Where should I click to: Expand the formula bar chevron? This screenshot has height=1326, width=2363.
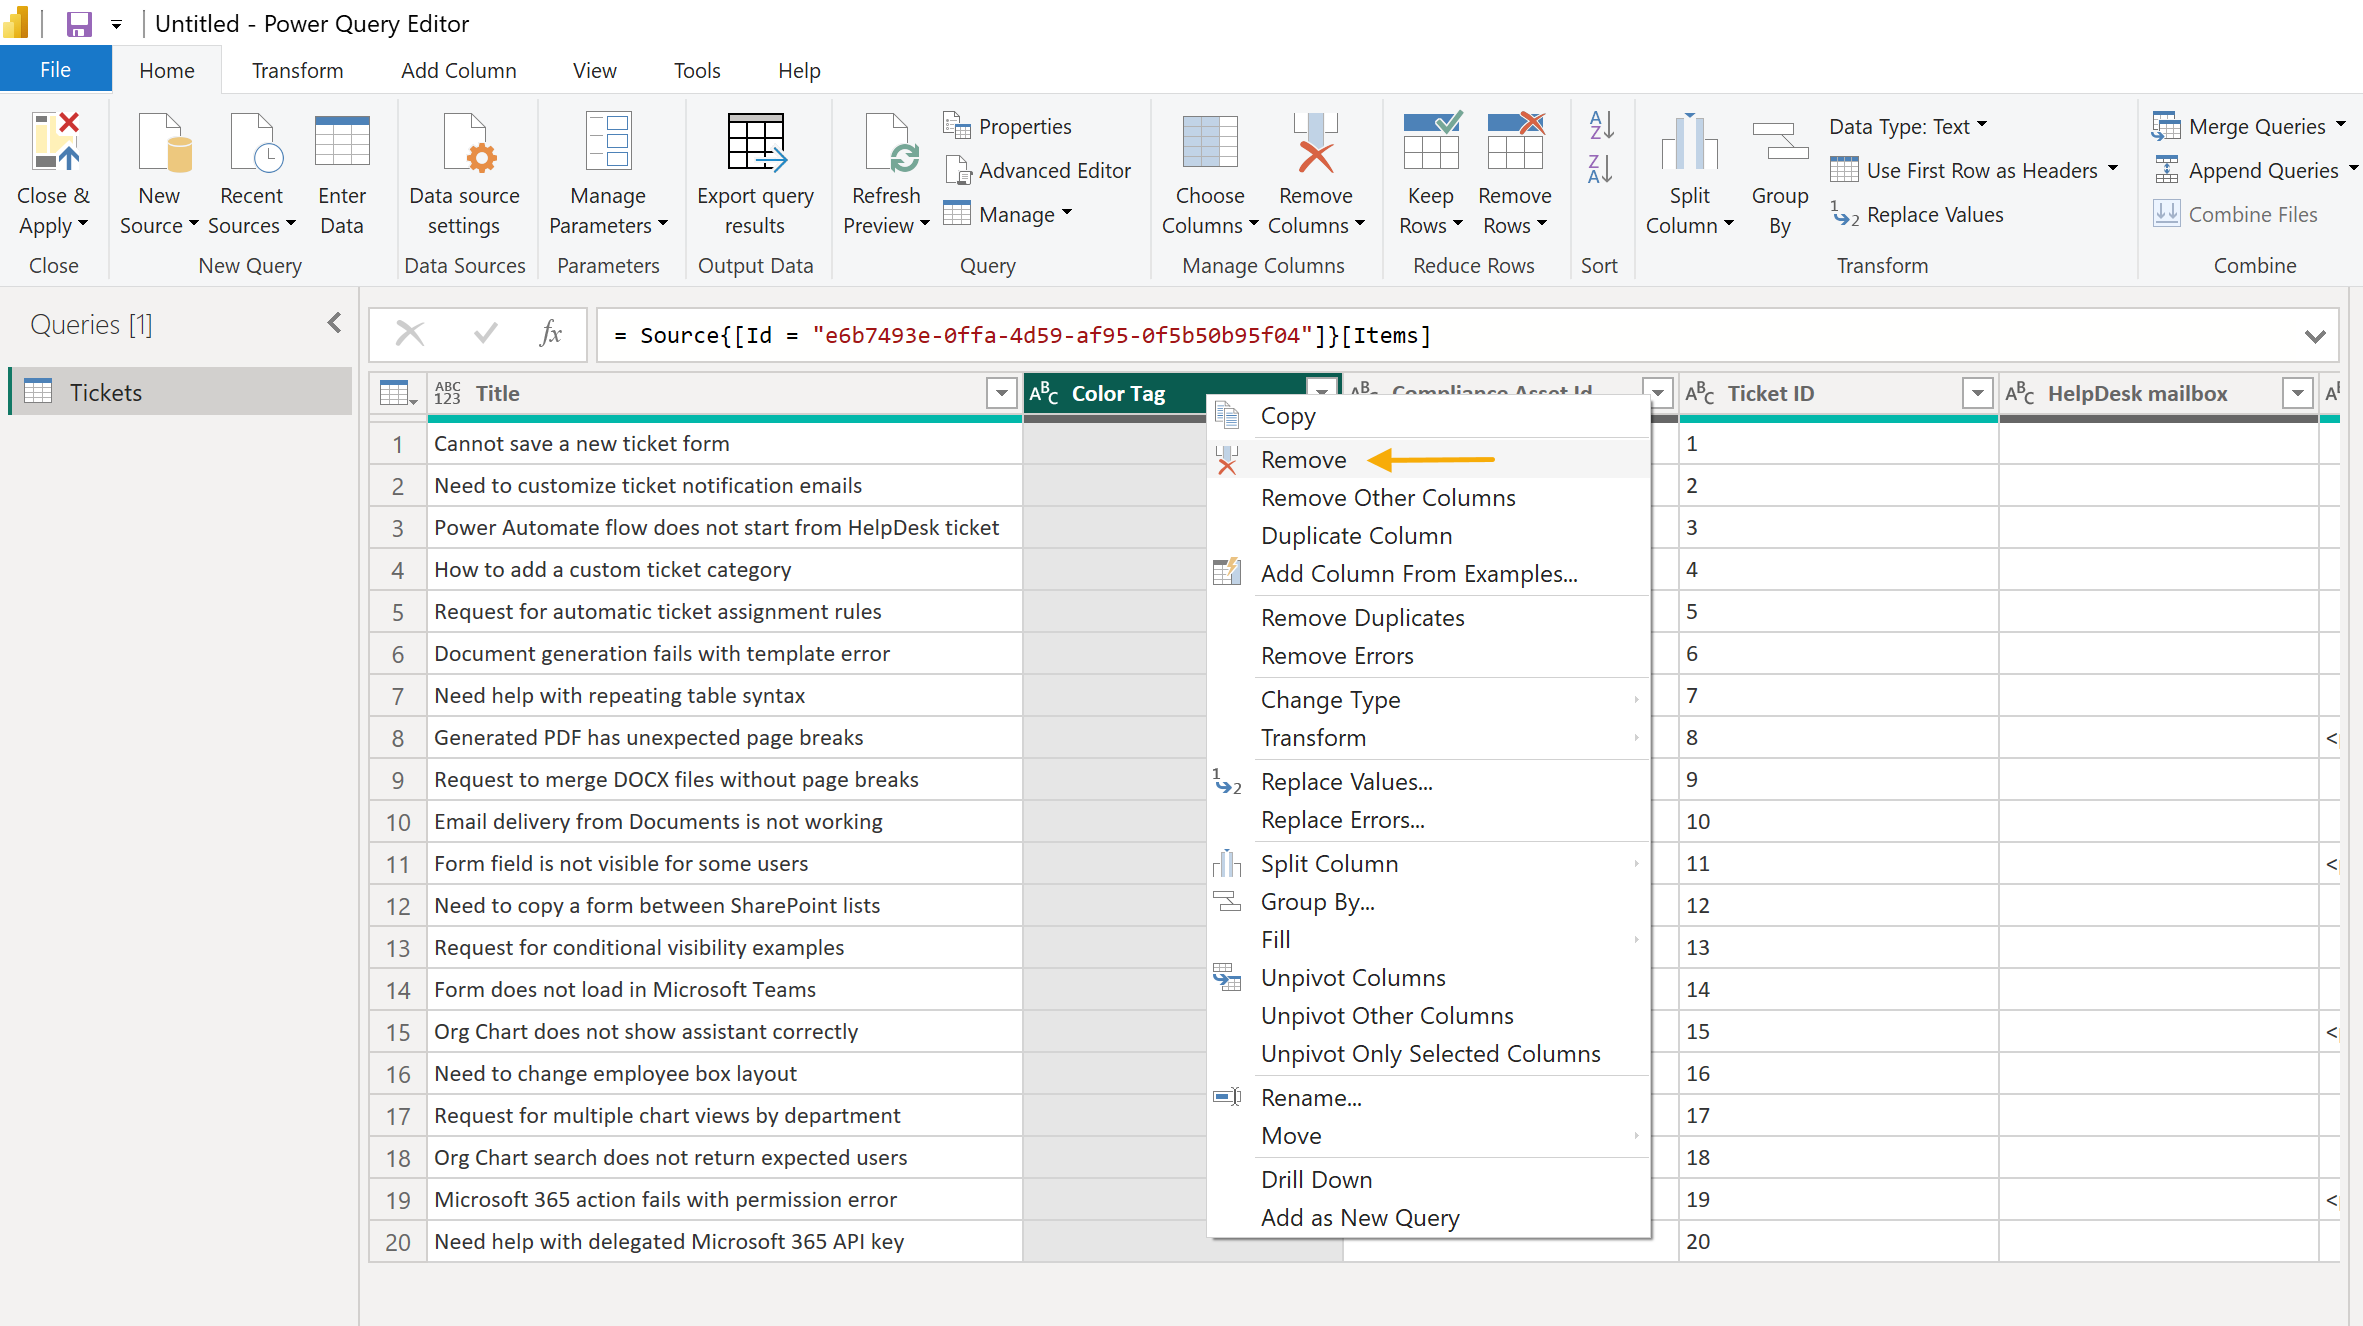(x=2315, y=336)
